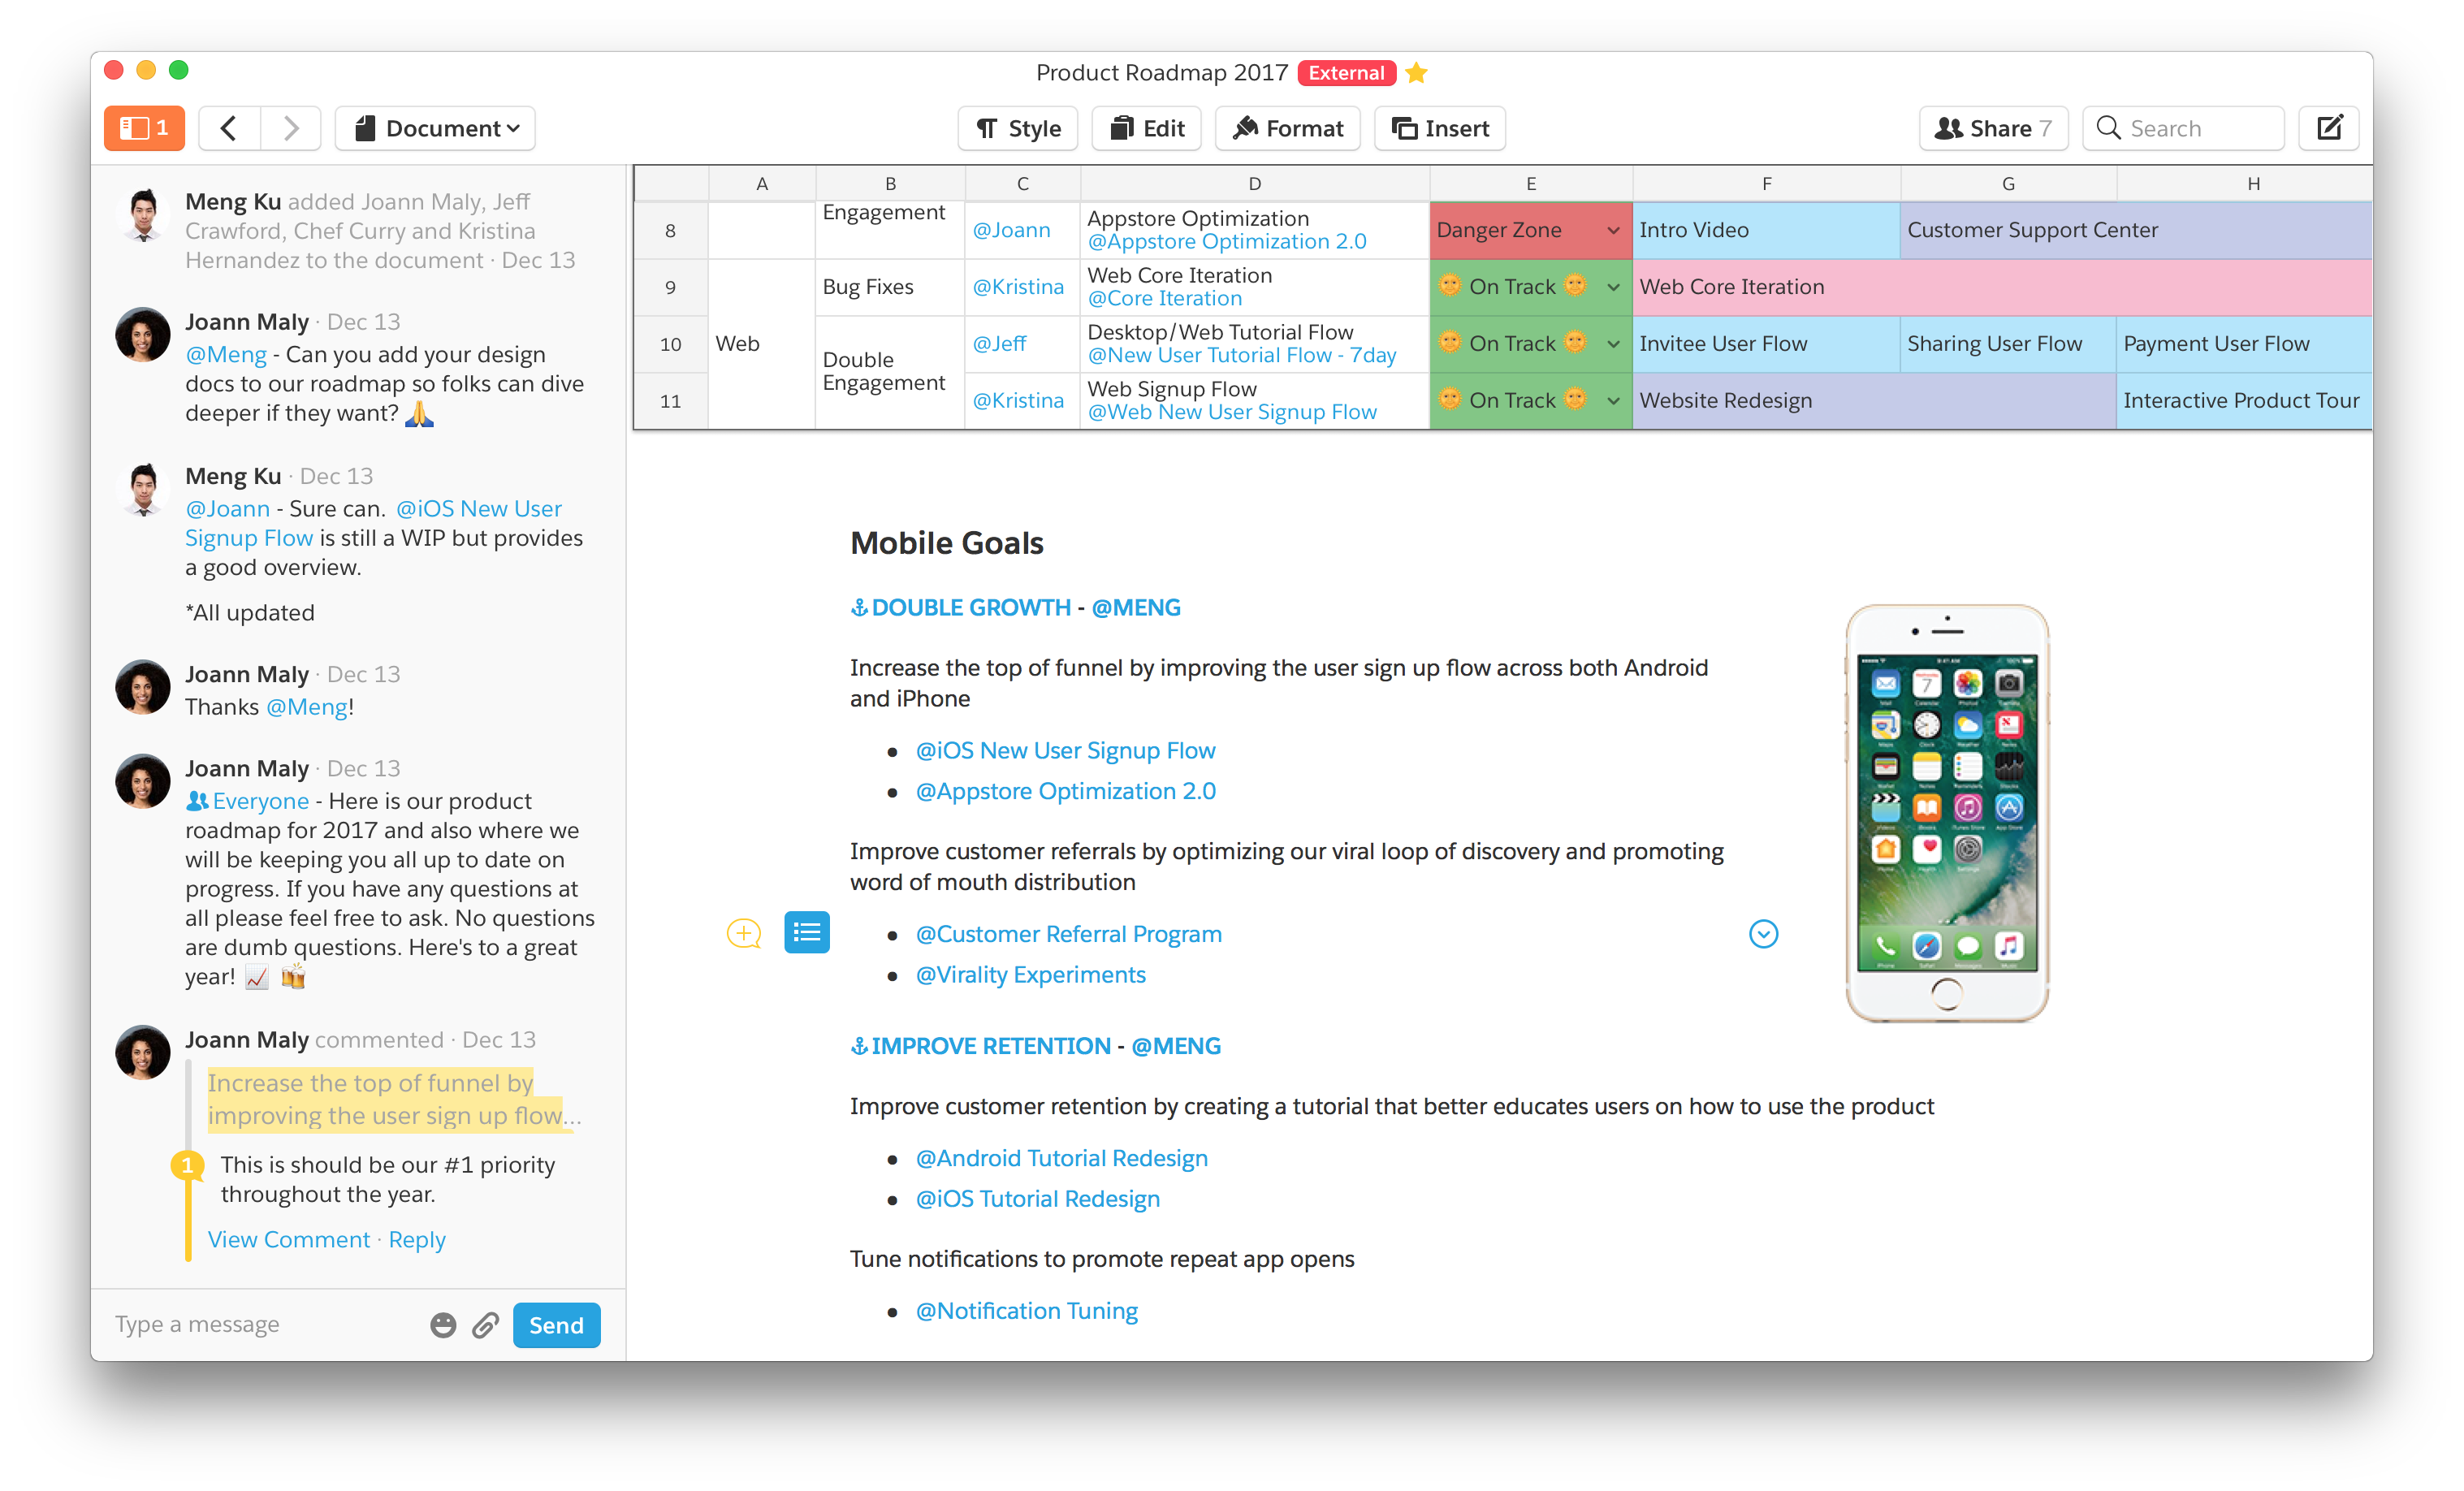Open the View Comment link
Image resolution: width=2464 pixels, height=1491 pixels.
coord(289,1240)
